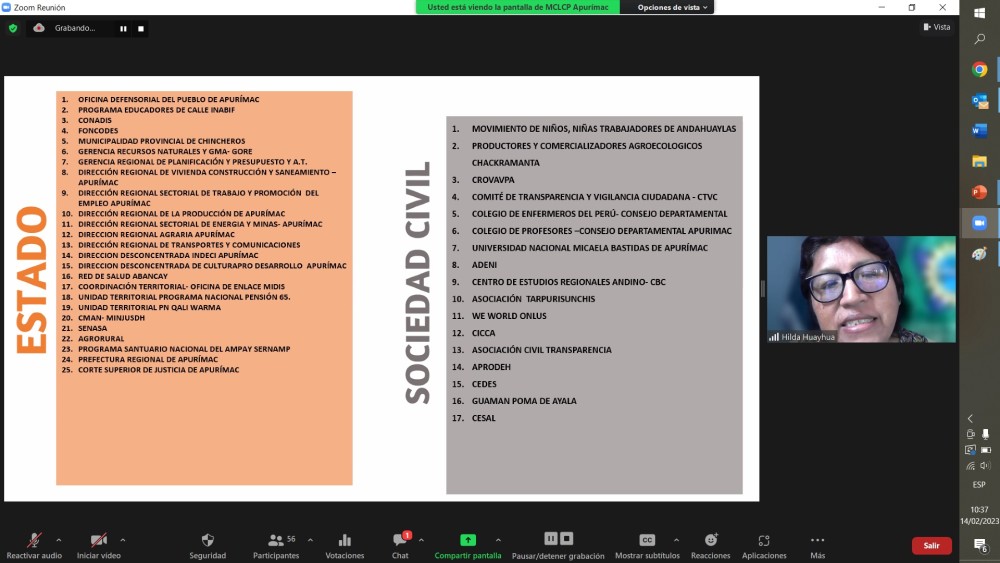Open Votaciones polls icon
1000x563 pixels.
coord(345,540)
